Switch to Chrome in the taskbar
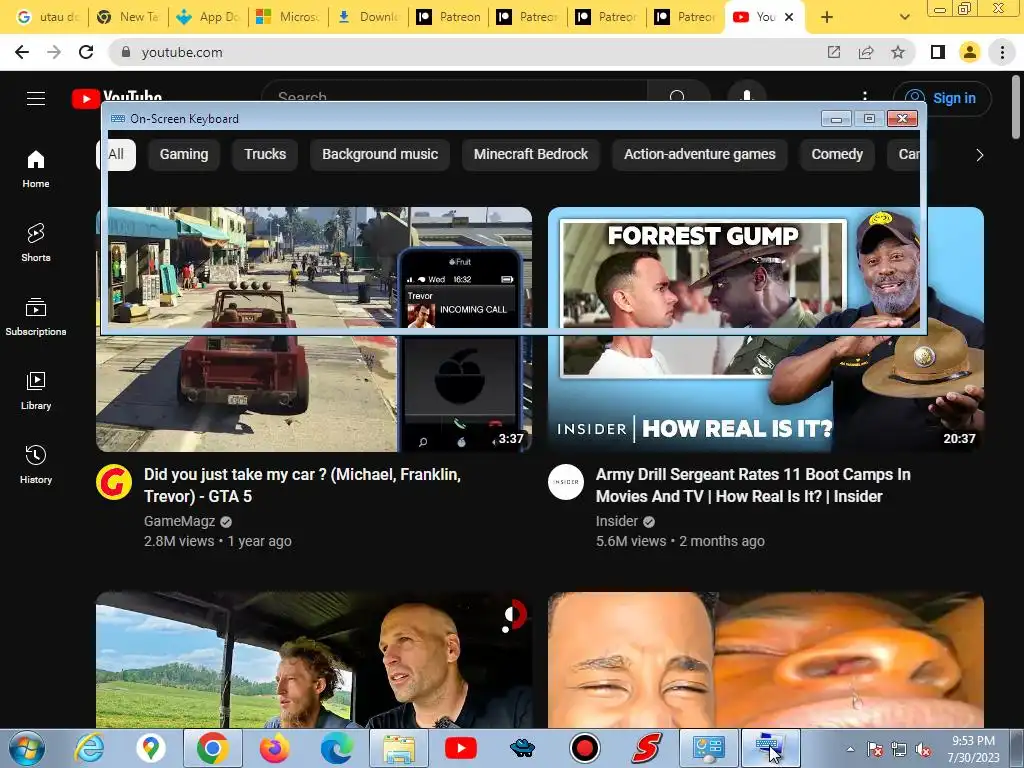The height and width of the screenshot is (768, 1024). click(213, 748)
